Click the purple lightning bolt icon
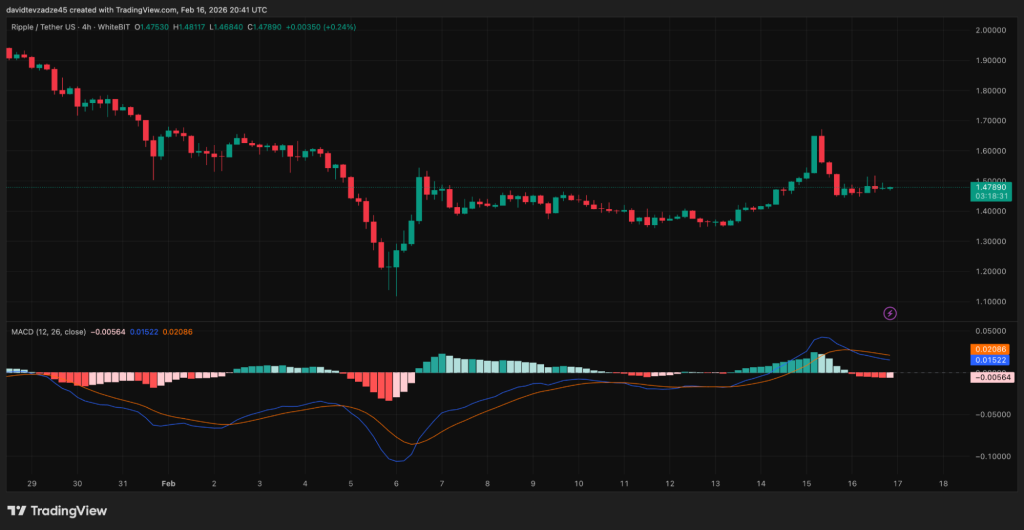 pyautogui.click(x=890, y=313)
